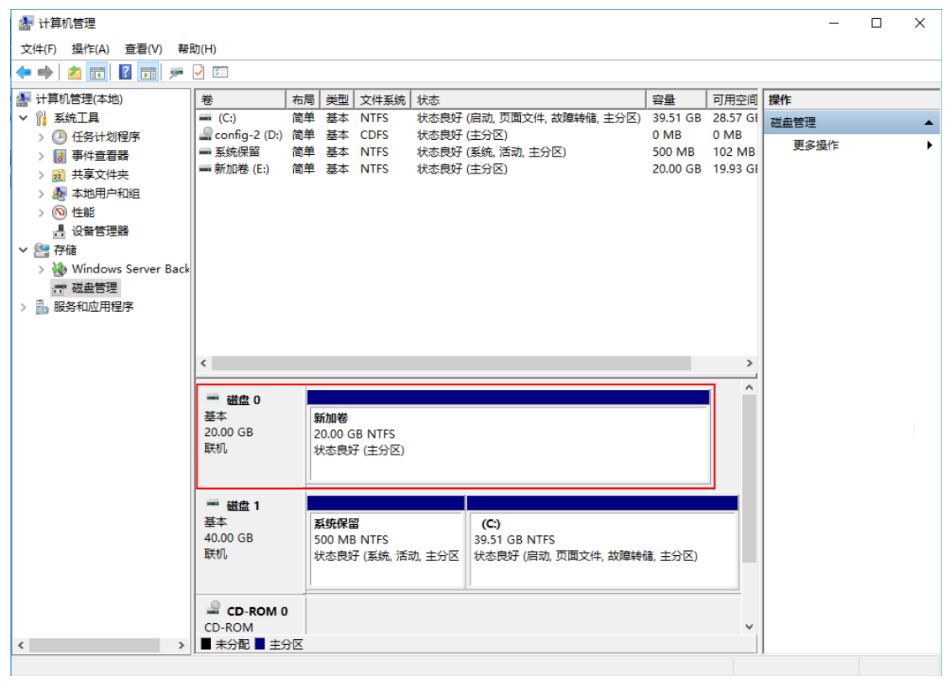This screenshot has width=948, height=684.
Task: Maximize the 计算机管理 window
Action: tap(876, 23)
